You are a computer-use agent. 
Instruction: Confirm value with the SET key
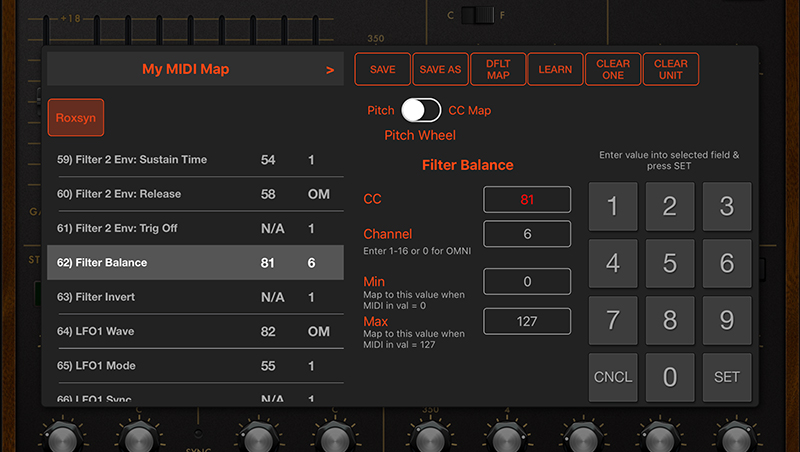pos(727,378)
